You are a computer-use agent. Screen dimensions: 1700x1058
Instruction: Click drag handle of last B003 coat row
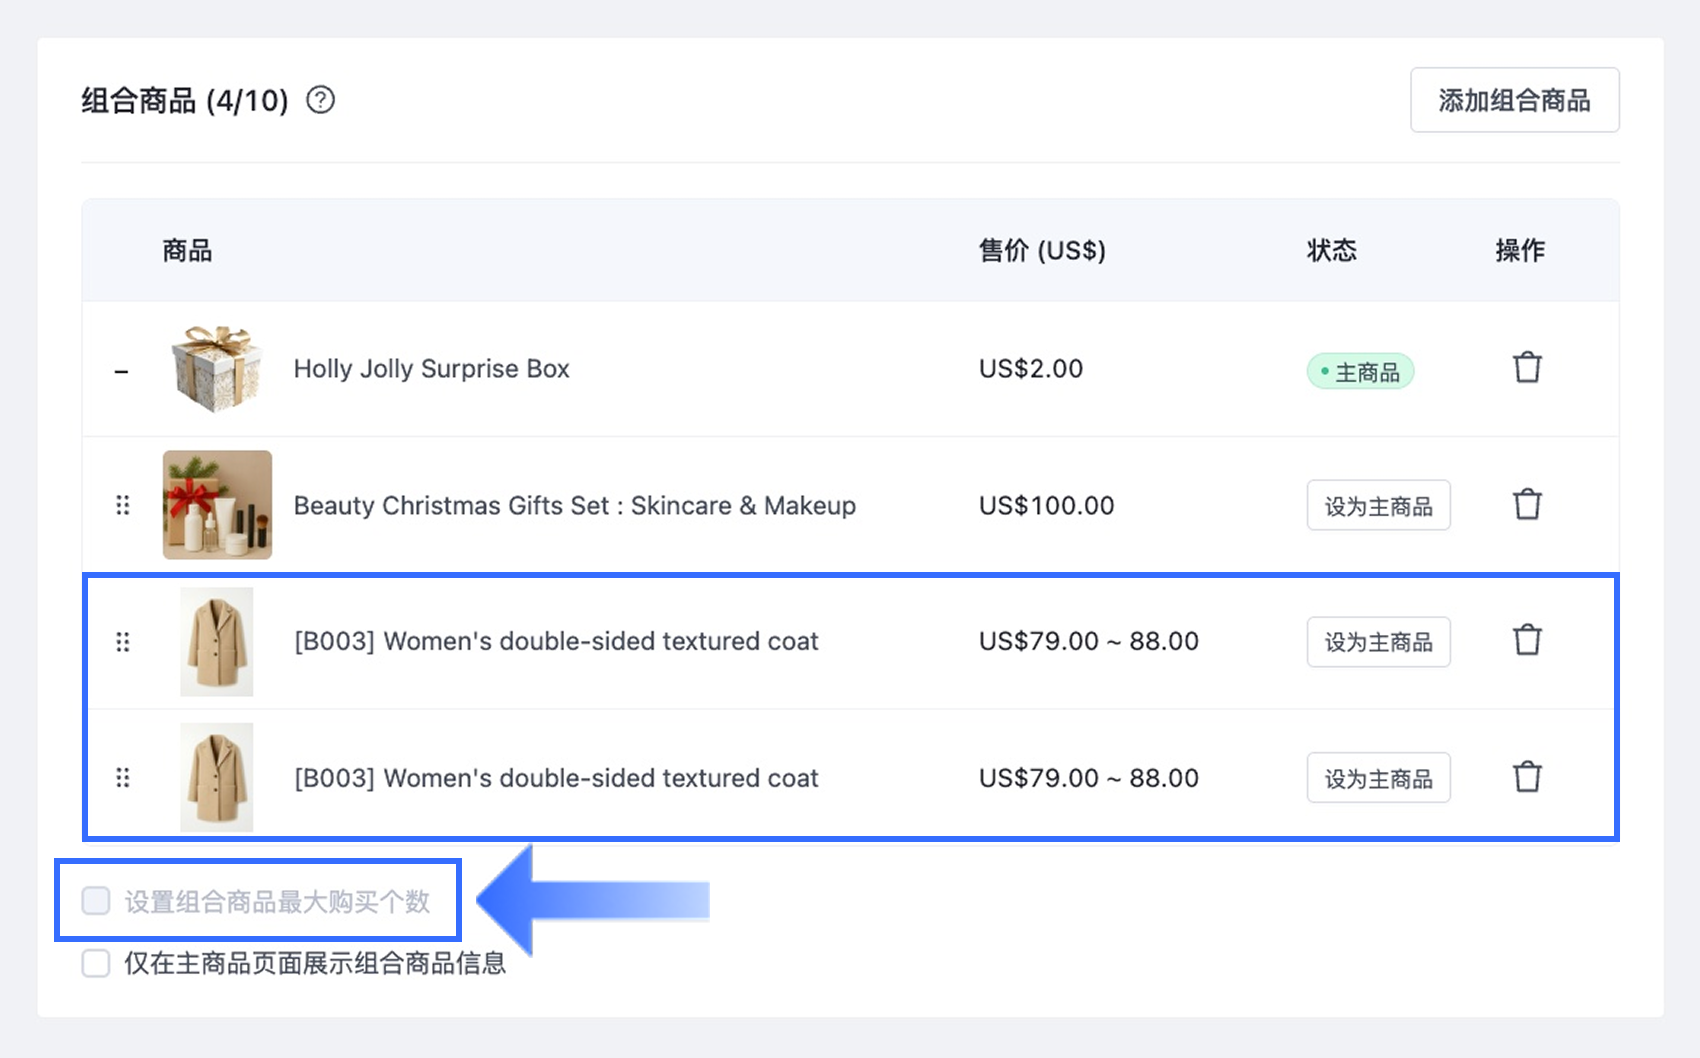123,777
